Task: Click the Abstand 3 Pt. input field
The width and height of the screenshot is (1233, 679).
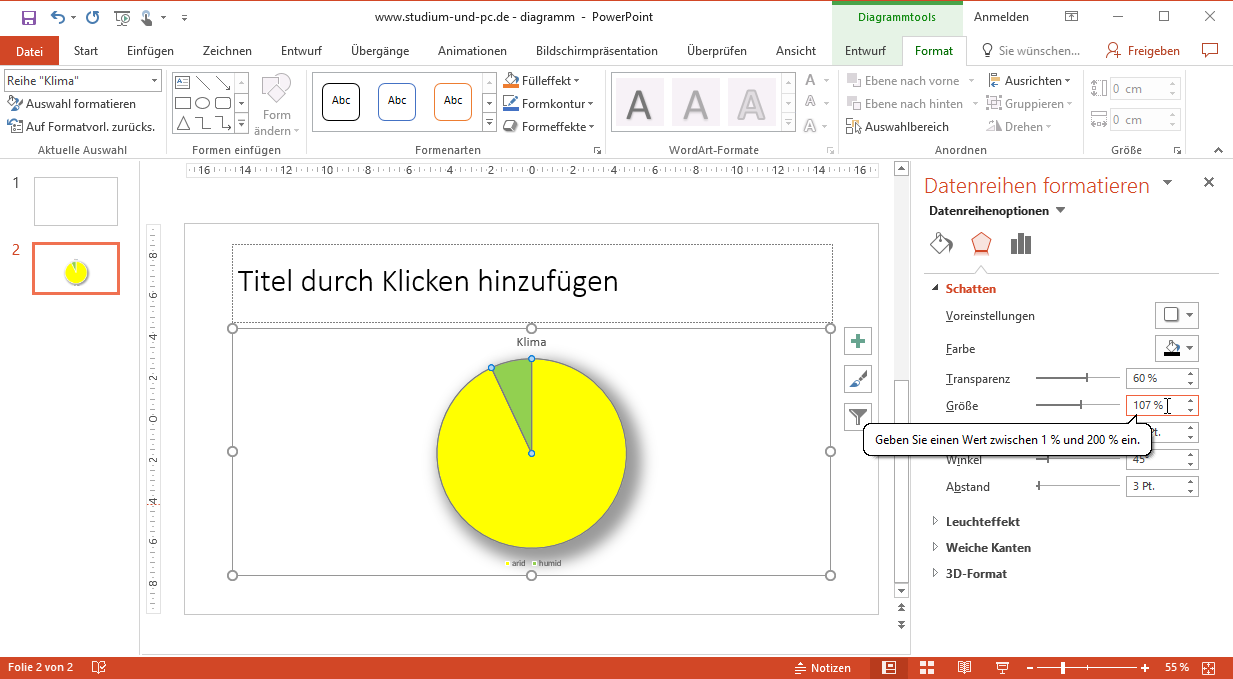Action: pos(1154,486)
